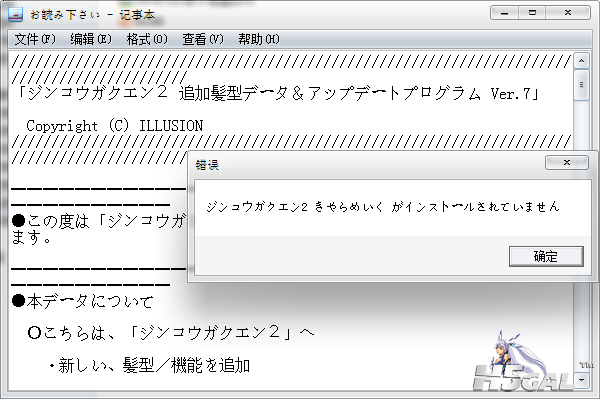Click the line starting ○こちらは、

(x=171, y=333)
